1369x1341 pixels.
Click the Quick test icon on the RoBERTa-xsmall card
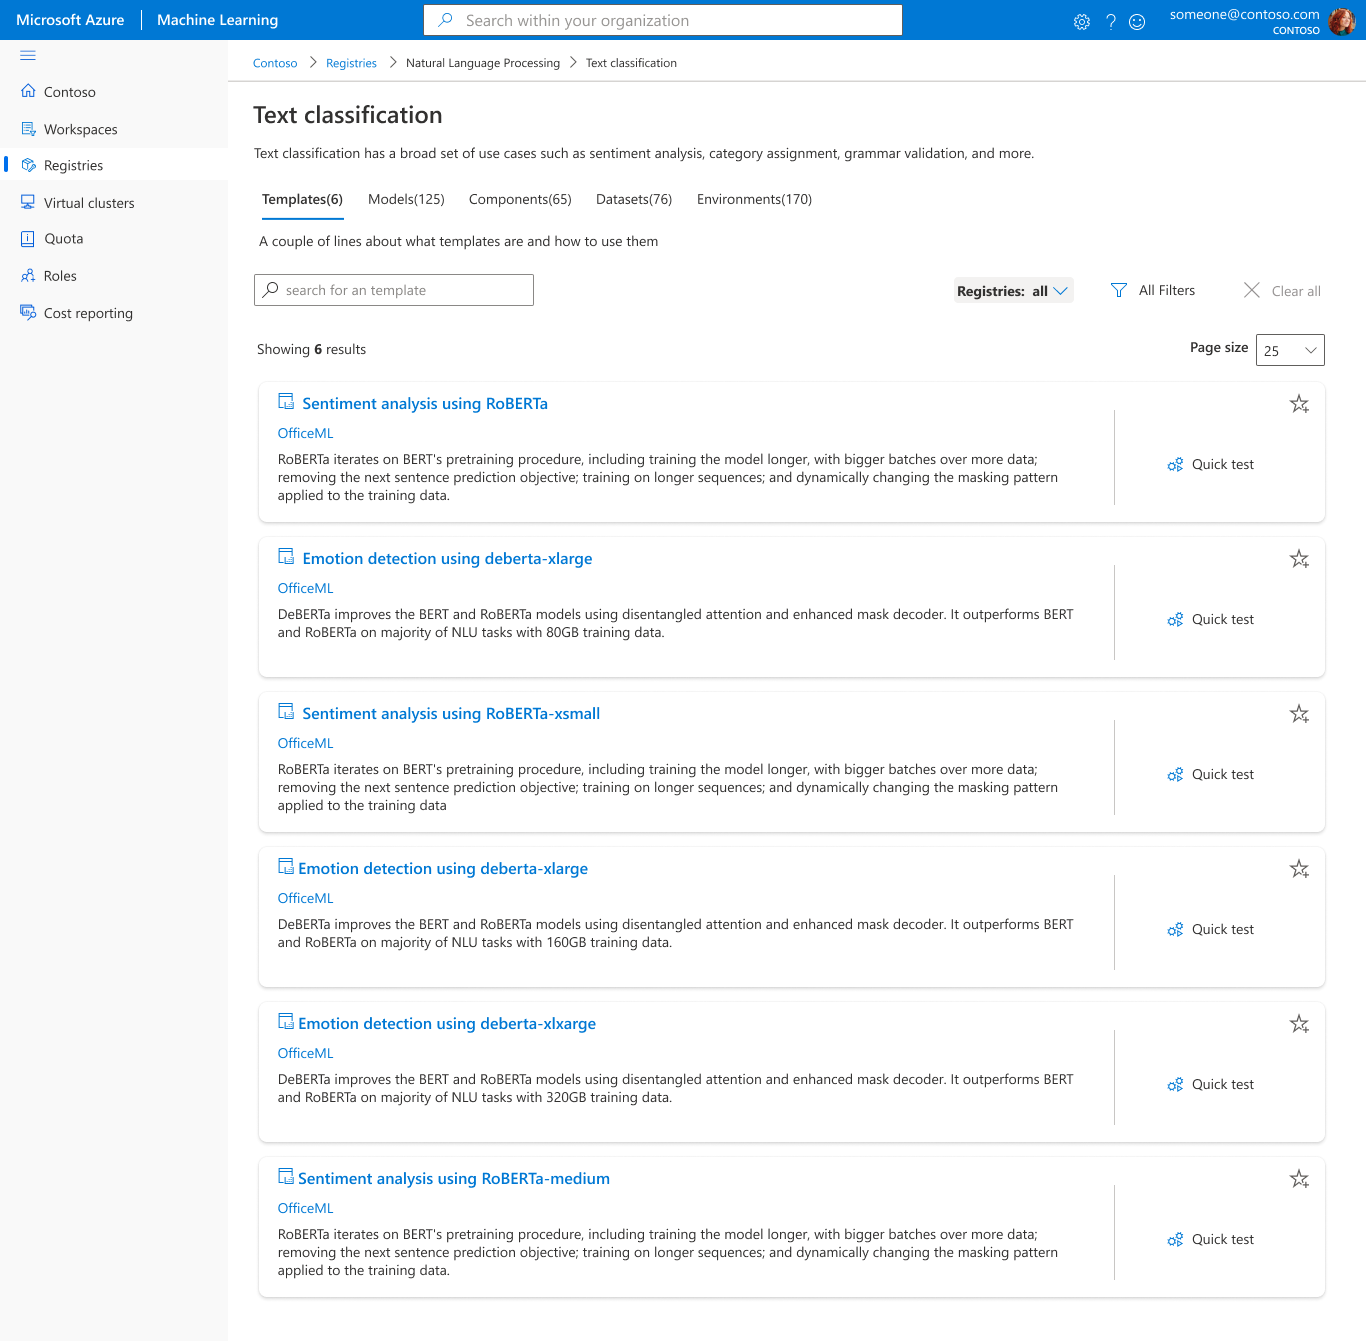tap(1175, 775)
